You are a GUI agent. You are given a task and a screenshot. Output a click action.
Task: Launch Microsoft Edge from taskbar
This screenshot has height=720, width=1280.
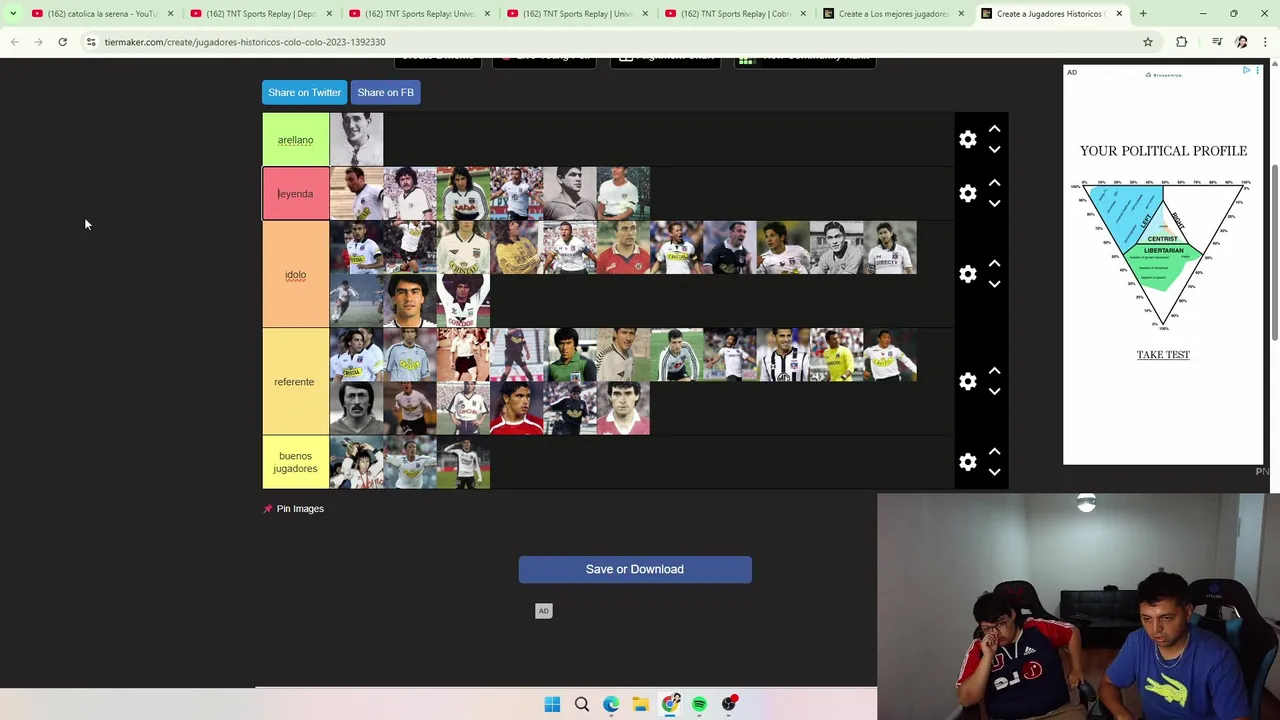tap(611, 705)
